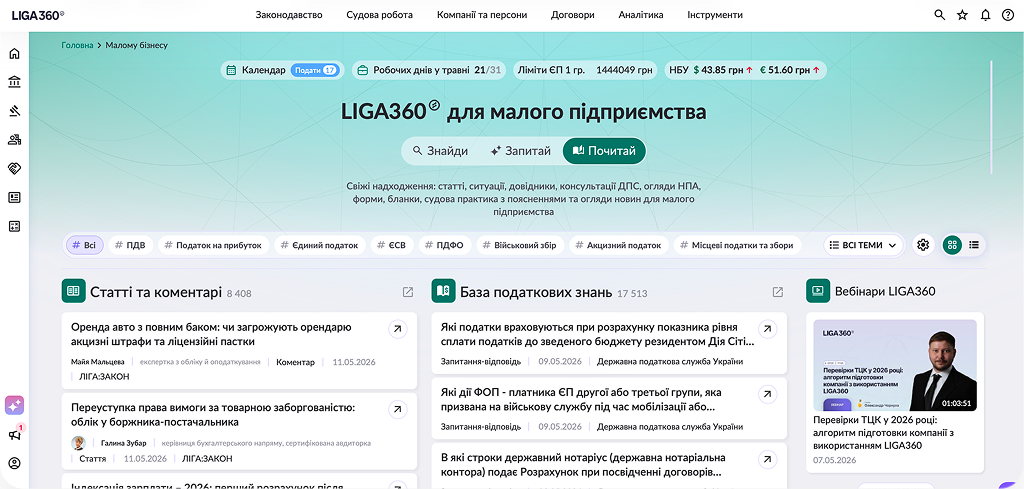1024x489 pixels.
Task: Open the Календар Податки widget
Action: pyautogui.click(x=281, y=70)
